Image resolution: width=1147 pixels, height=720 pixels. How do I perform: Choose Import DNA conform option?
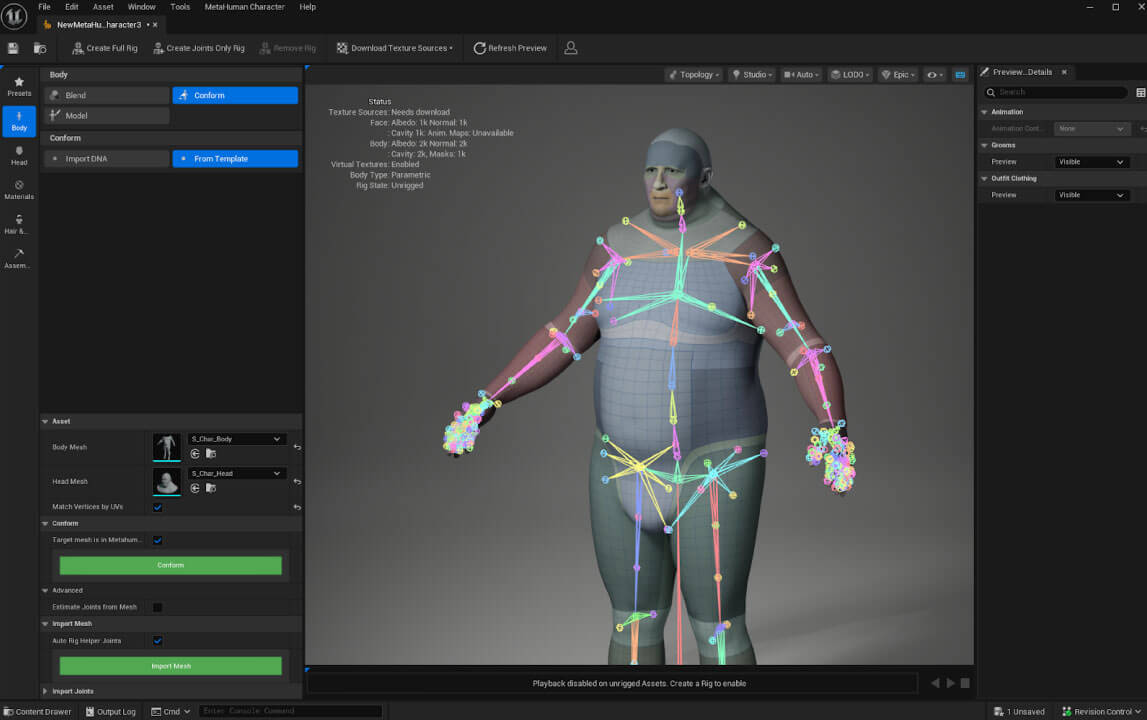coord(107,159)
